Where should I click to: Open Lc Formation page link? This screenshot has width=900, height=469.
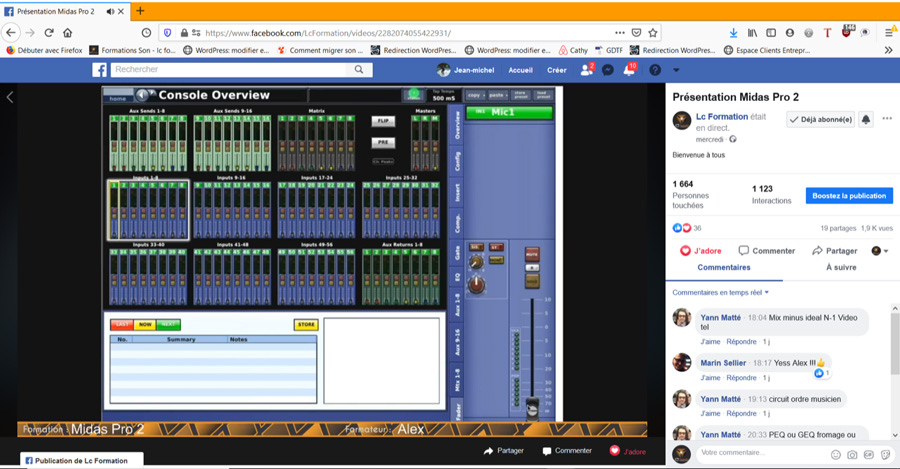[722, 117]
